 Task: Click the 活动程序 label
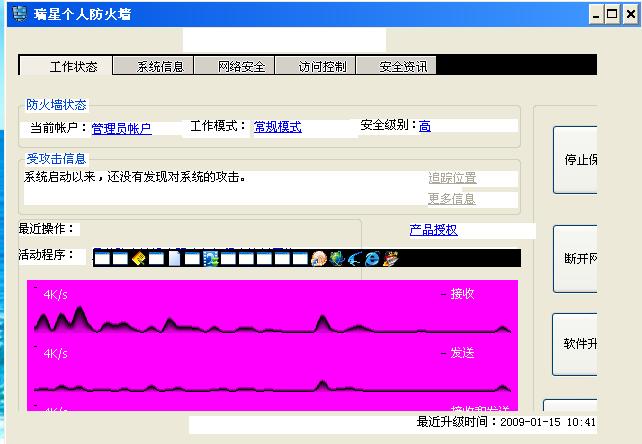[46, 255]
